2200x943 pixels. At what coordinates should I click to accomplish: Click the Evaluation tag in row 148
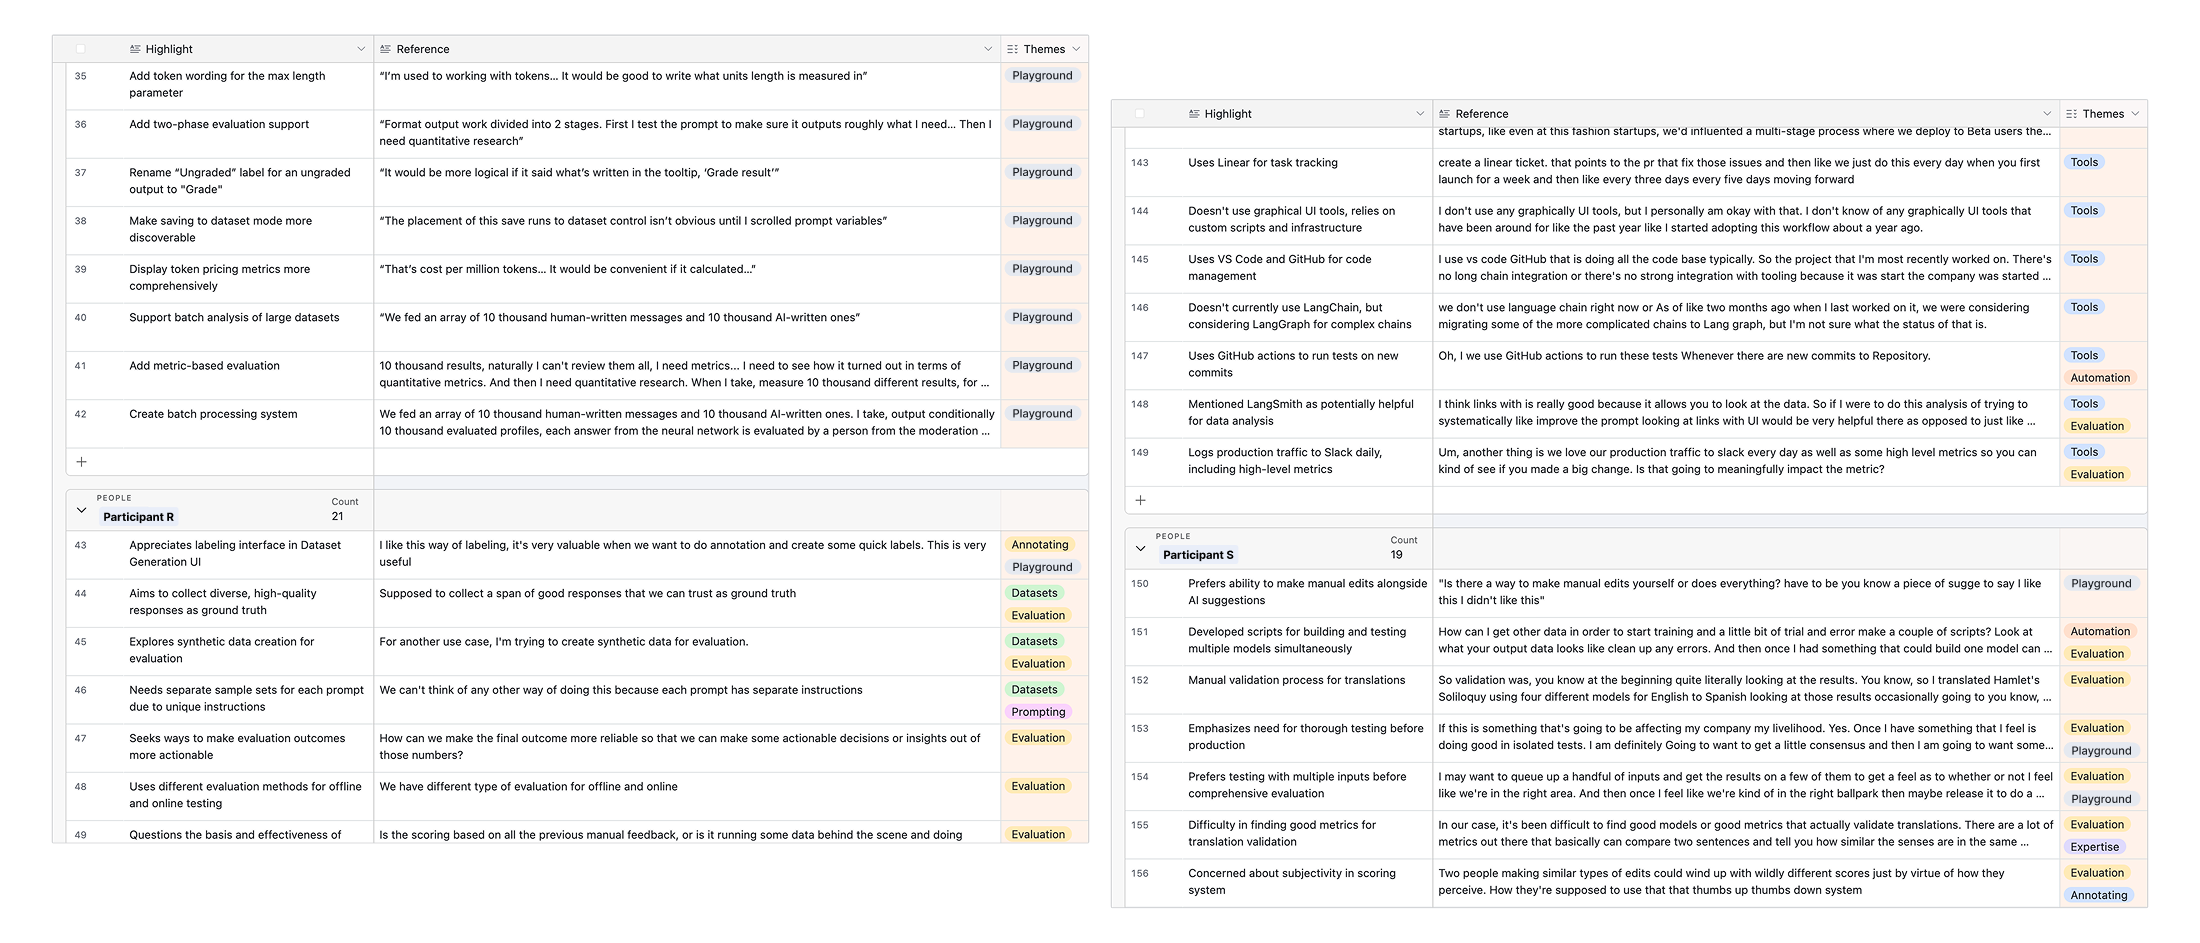(2097, 426)
